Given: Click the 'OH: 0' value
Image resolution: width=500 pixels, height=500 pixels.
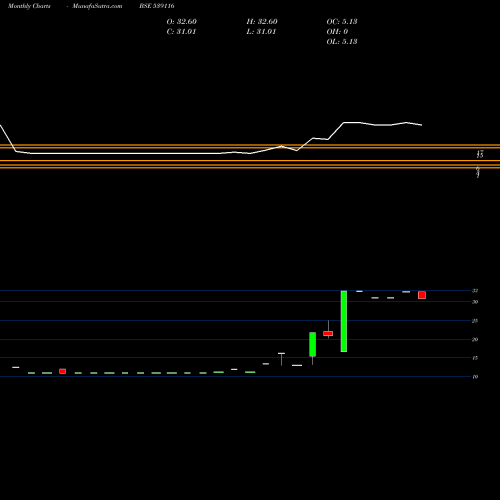Looking at the screenshot, I should click(337, 32).
